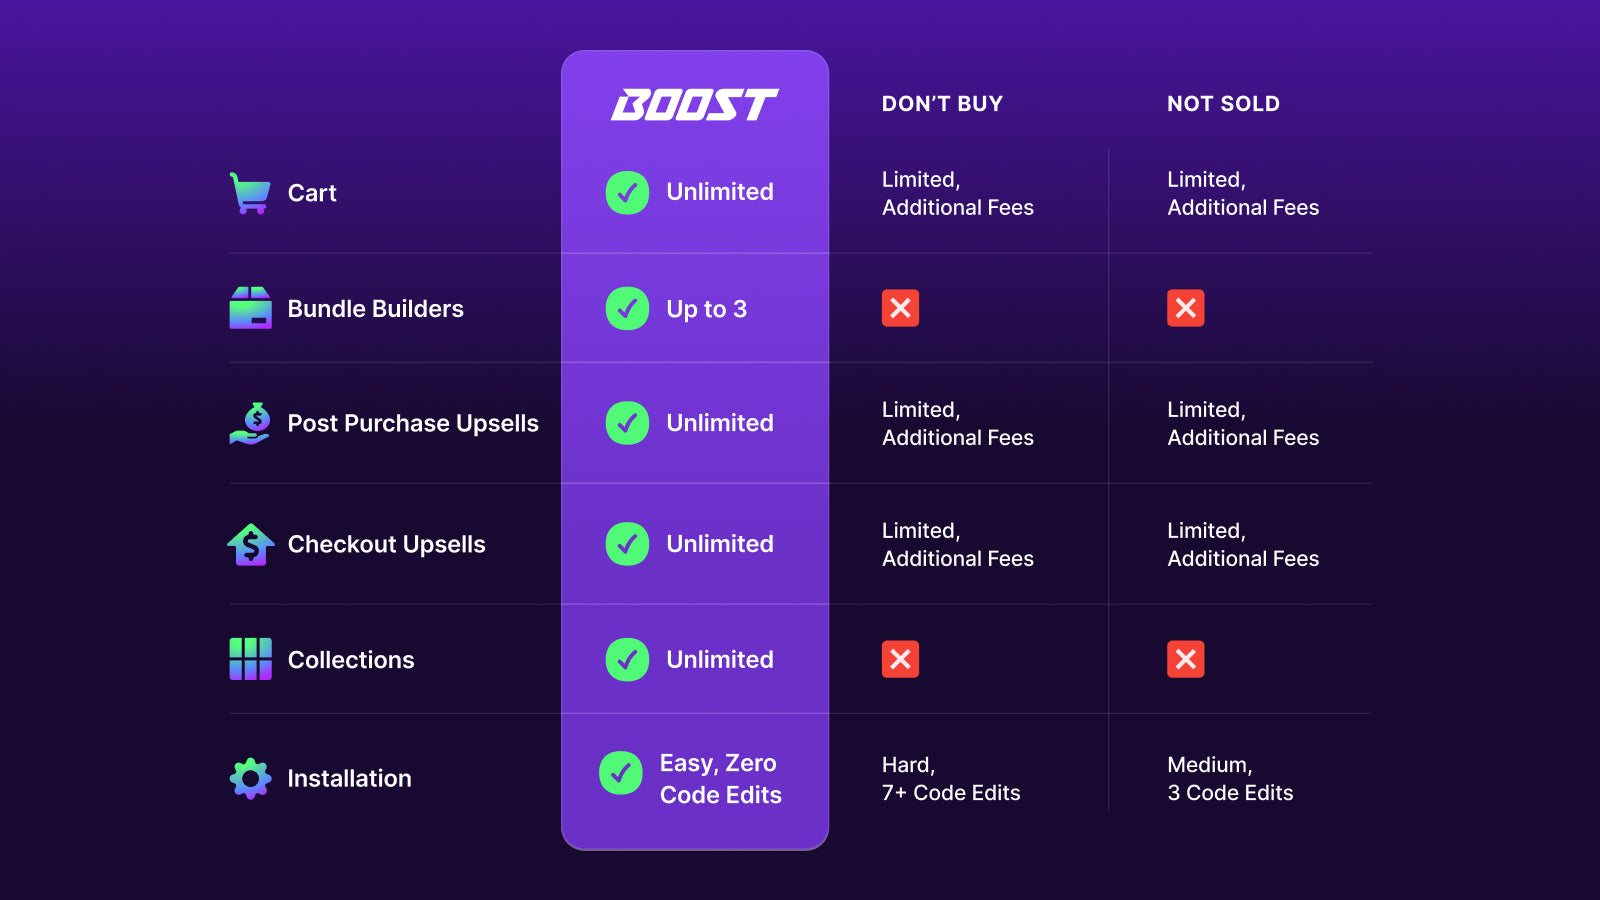Click red X for Collections under Not Sold
Image resolution: width=1600 pixels, height=900 pixels.
[1186, 659]
